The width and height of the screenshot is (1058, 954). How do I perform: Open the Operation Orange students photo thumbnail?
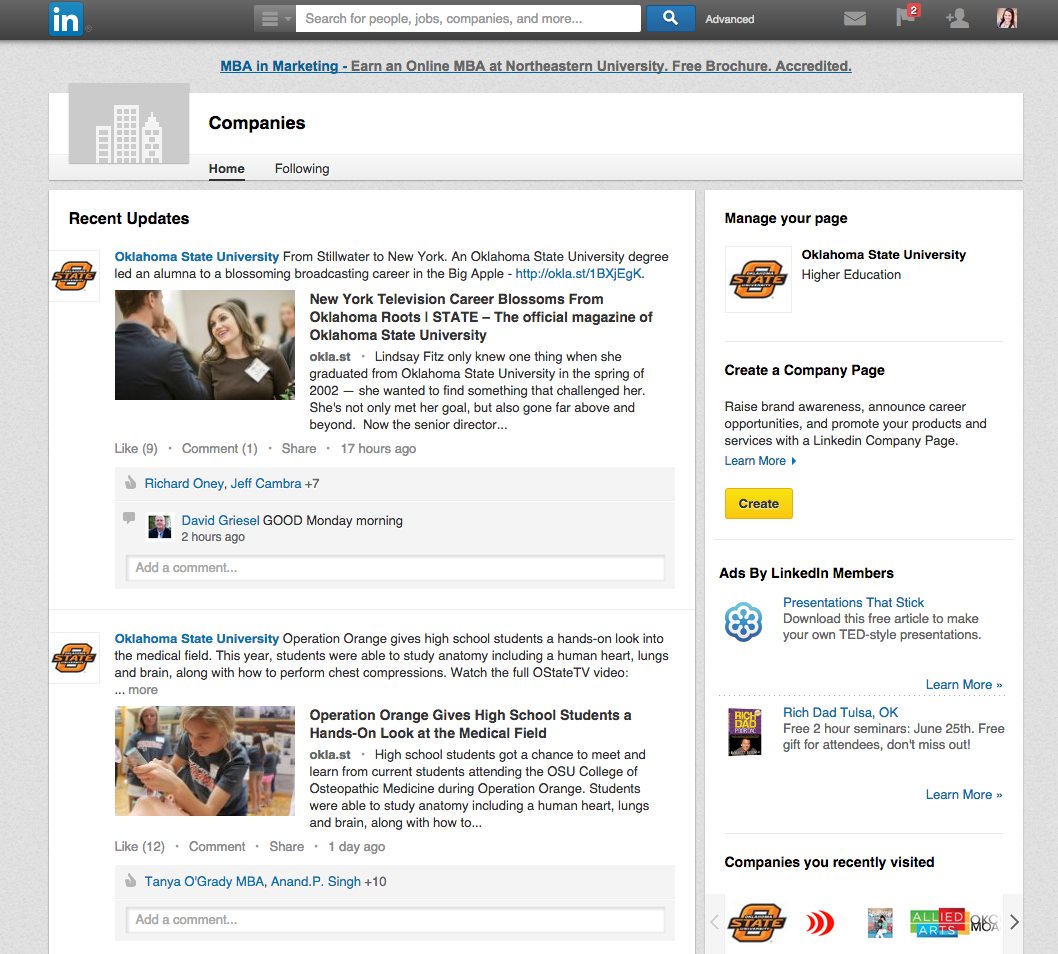(204, 761)
